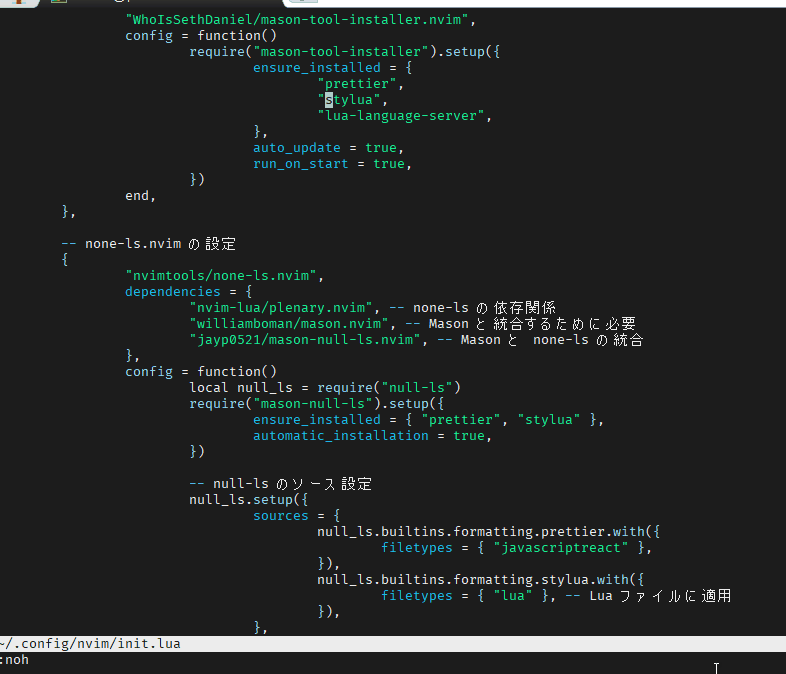Click the "lua" filetype string
Screen dimensions: 786x674
(513, 596)
